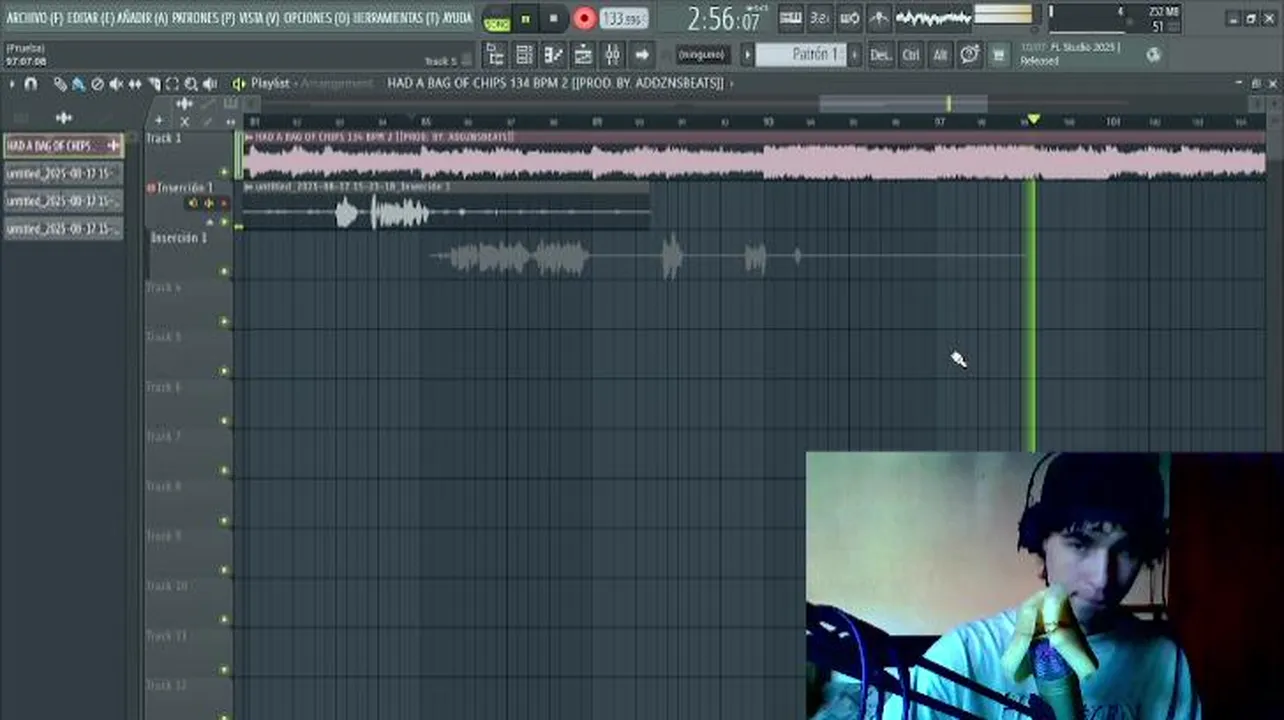Click arrow right of Patrón 1 selector
The width and height of the screenshot is (1284, 720).
click(x=853, y=55)
